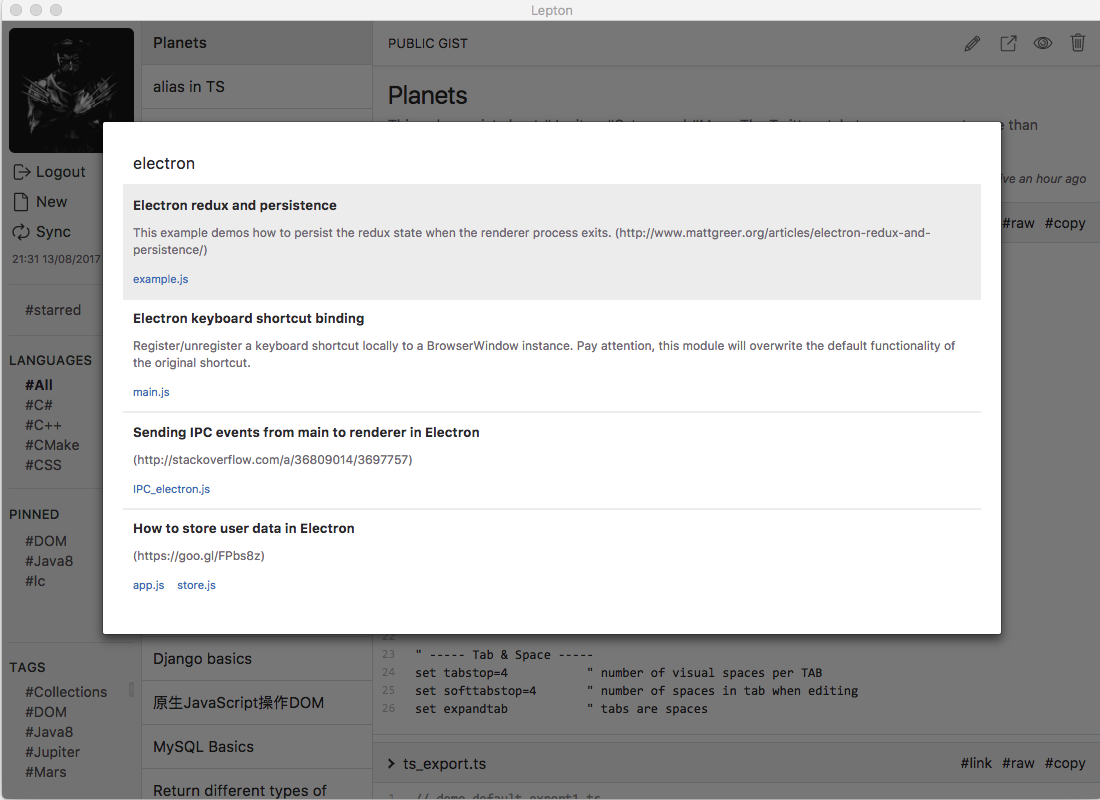Select #Mars in Tags list

point(46,772)
